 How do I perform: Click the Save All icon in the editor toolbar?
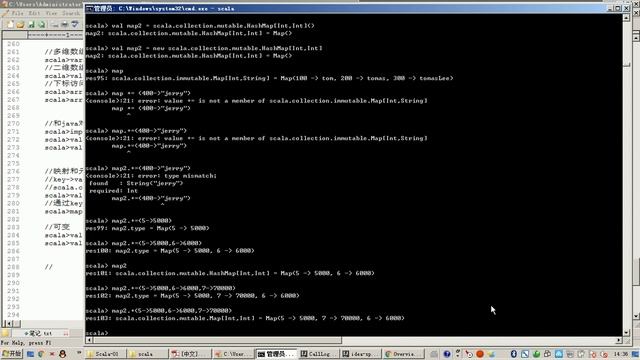41,25
